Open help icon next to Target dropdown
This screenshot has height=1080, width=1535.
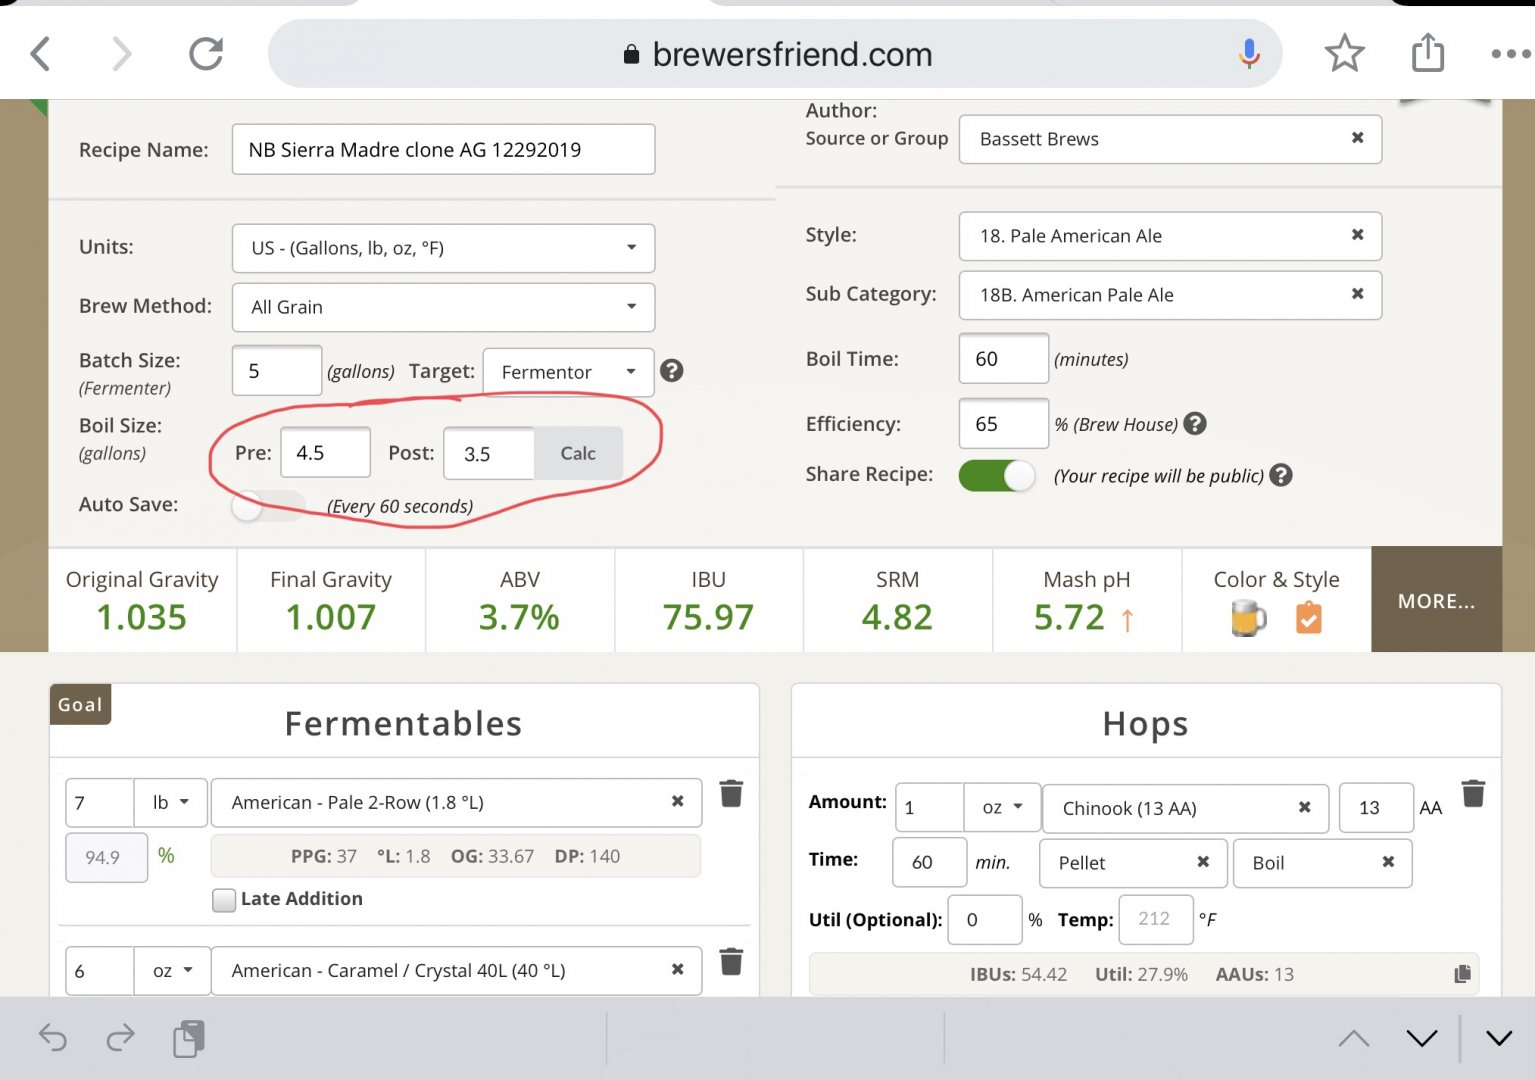click(x=672, y=371)
